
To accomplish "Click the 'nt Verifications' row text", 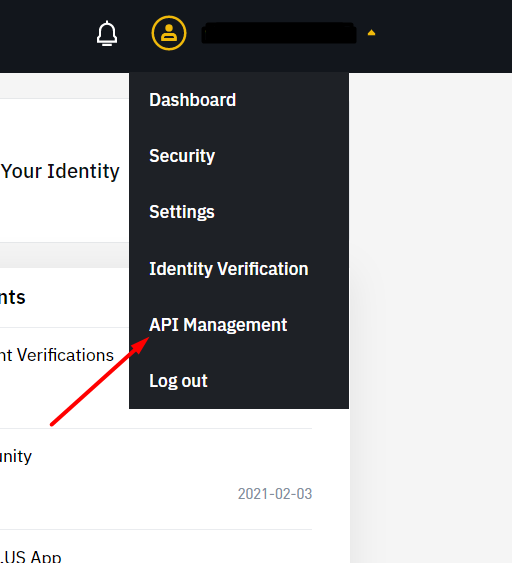I will [x=57, y=355].
